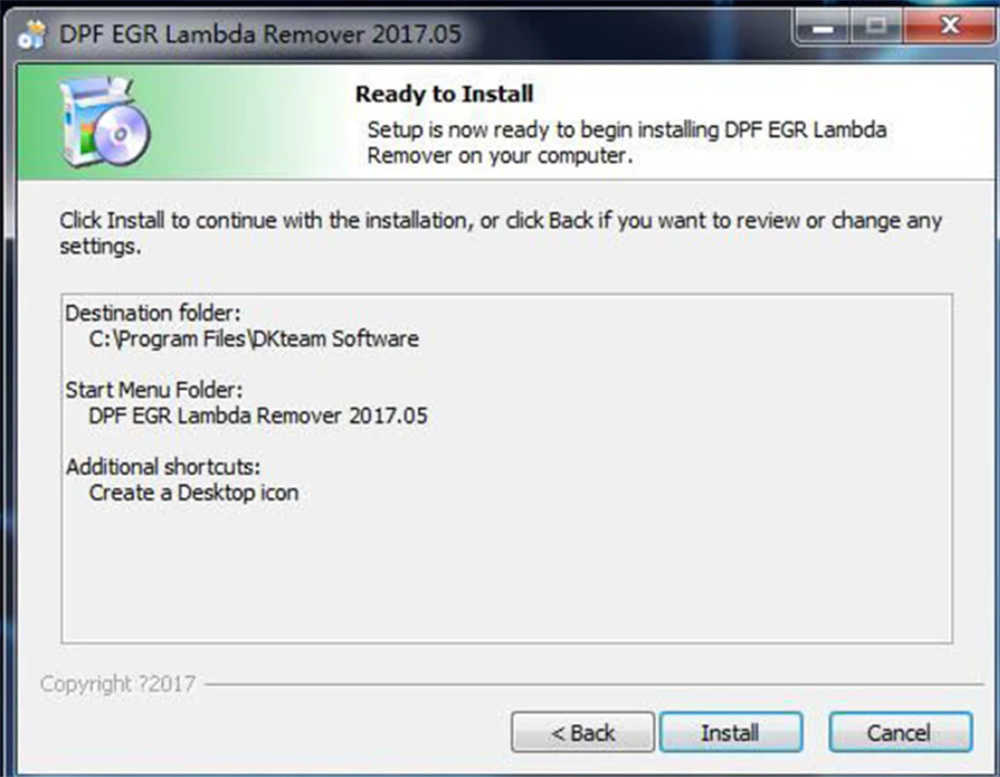
Task: Click the Additional shortcuts label
Action: [x=163, y=466]
